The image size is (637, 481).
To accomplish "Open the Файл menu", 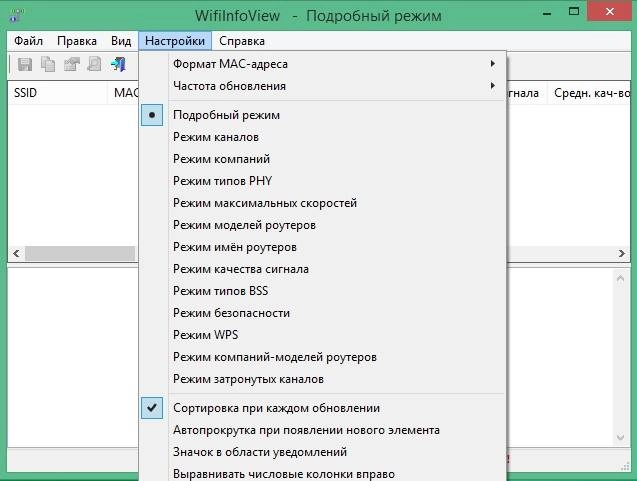I will 28,41.
